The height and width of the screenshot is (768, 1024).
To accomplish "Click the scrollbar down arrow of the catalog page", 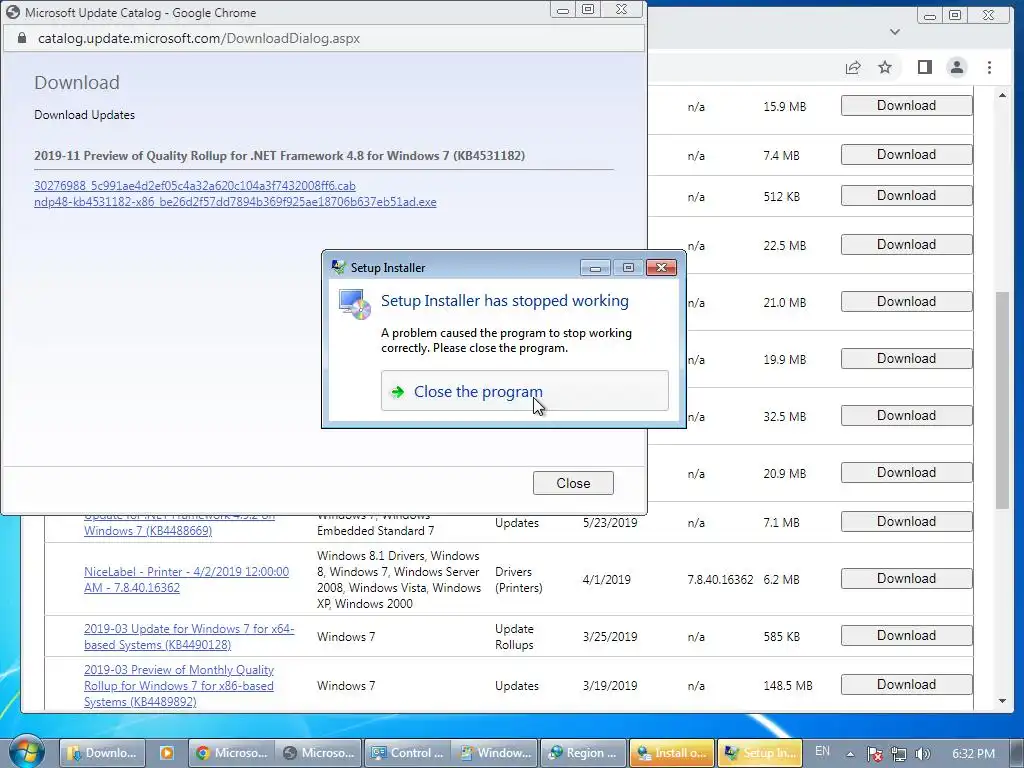I will pyautogui.click(x=1002, y=701).
